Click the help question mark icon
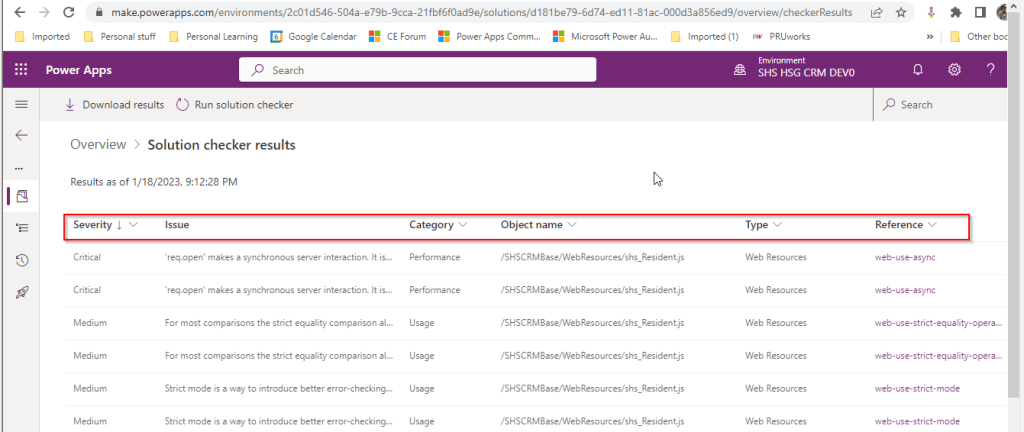The width and height of the screenshot is (1024, 432). (990, 70)
